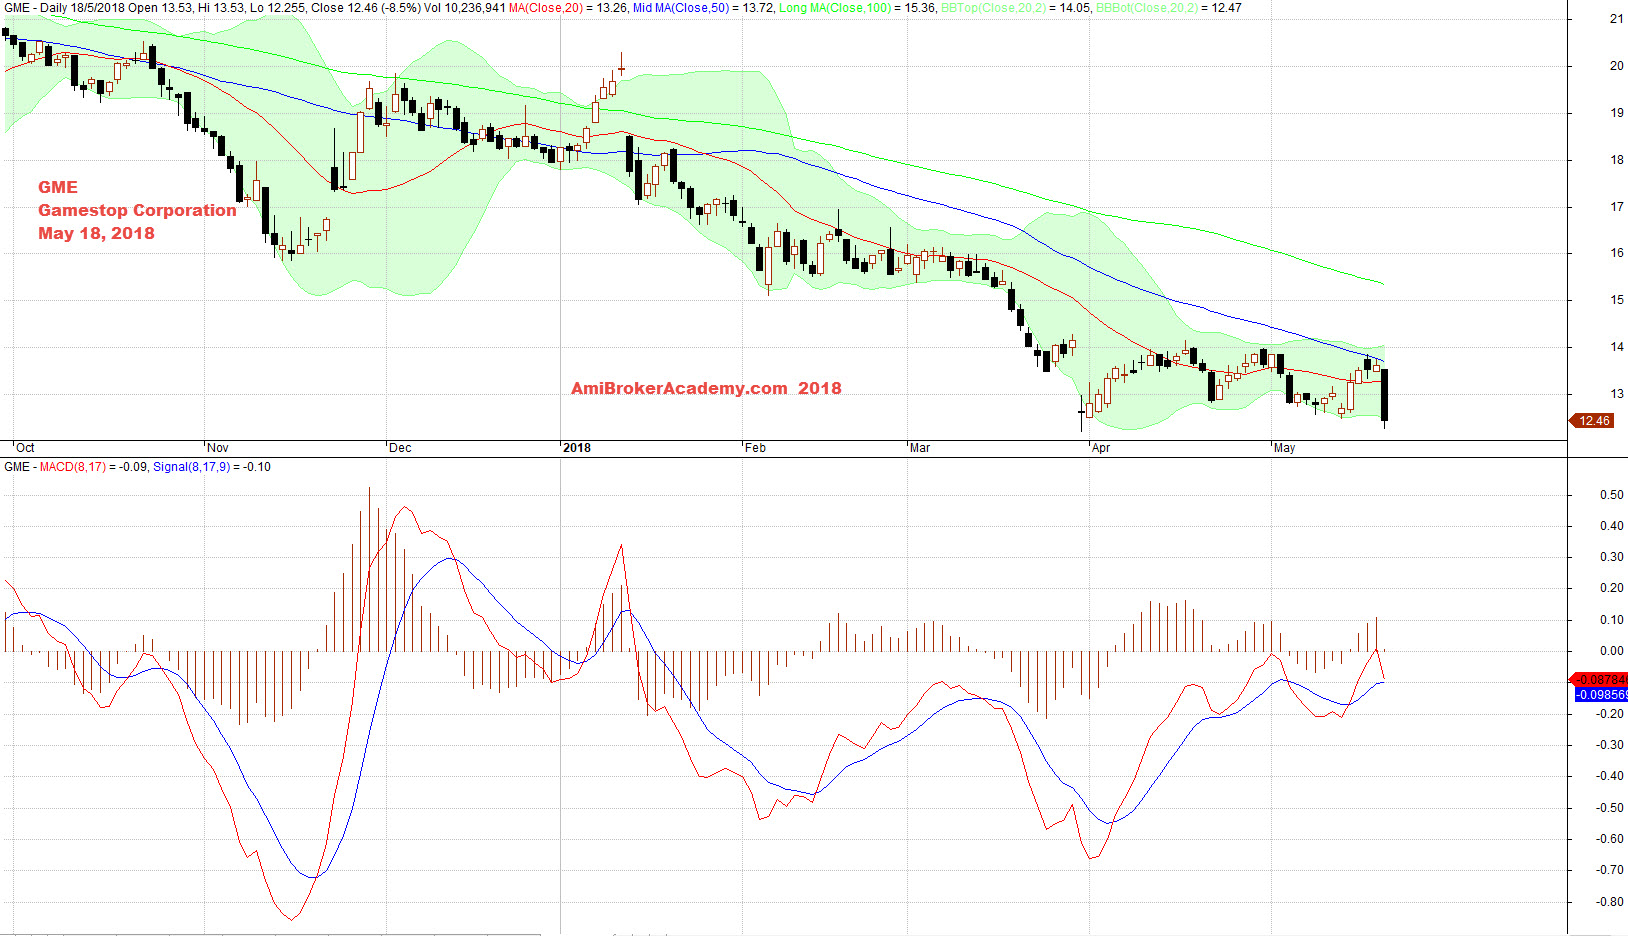The width and height of the screenshot is (1628, 936).
Task: Click the 0.30 MACD axis label
Action: coord(1611,557)
